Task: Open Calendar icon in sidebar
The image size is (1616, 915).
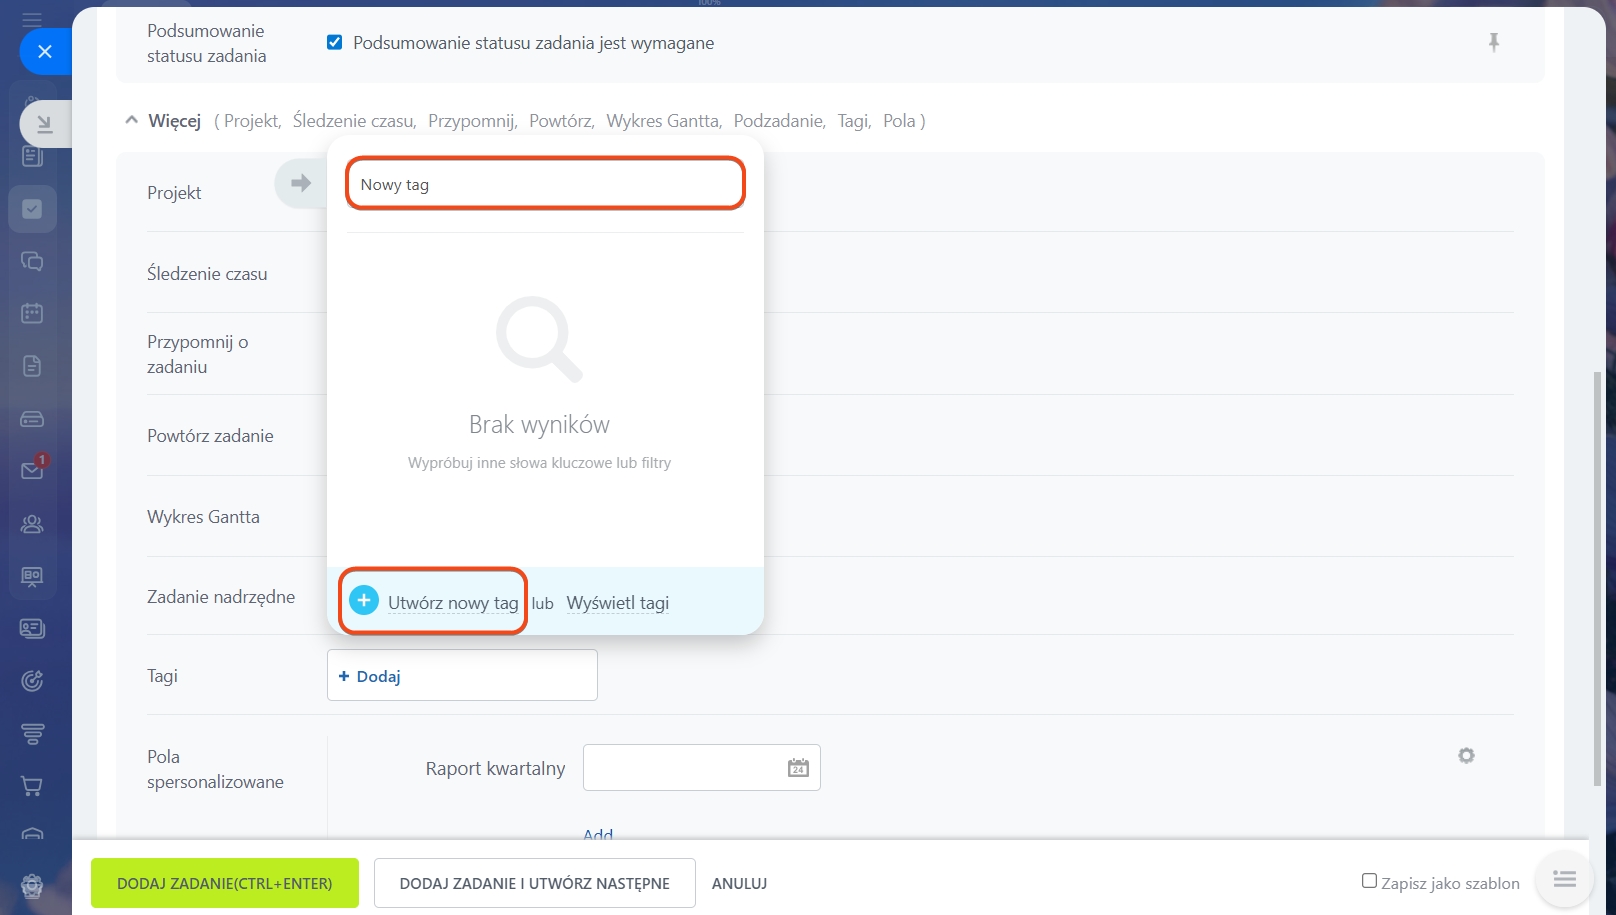Action: pyautogui.click(x=32, y=313)
